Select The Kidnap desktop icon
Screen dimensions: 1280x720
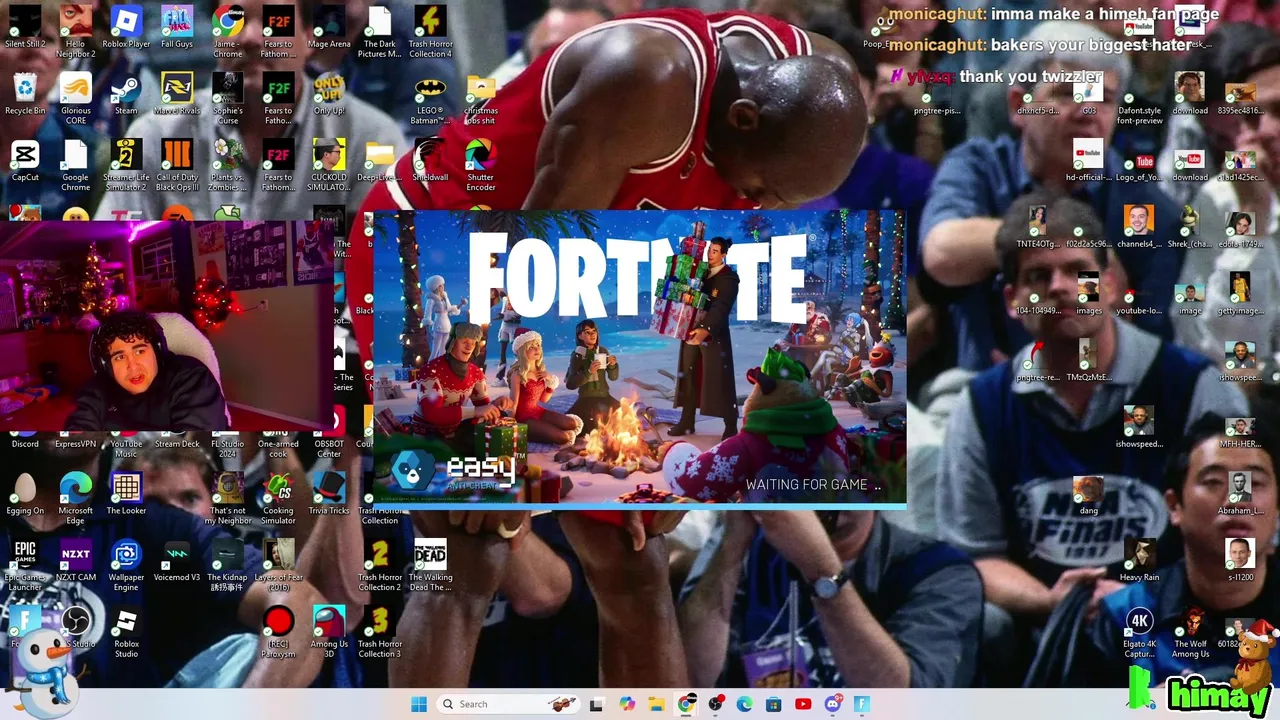[x=228, y=564]
